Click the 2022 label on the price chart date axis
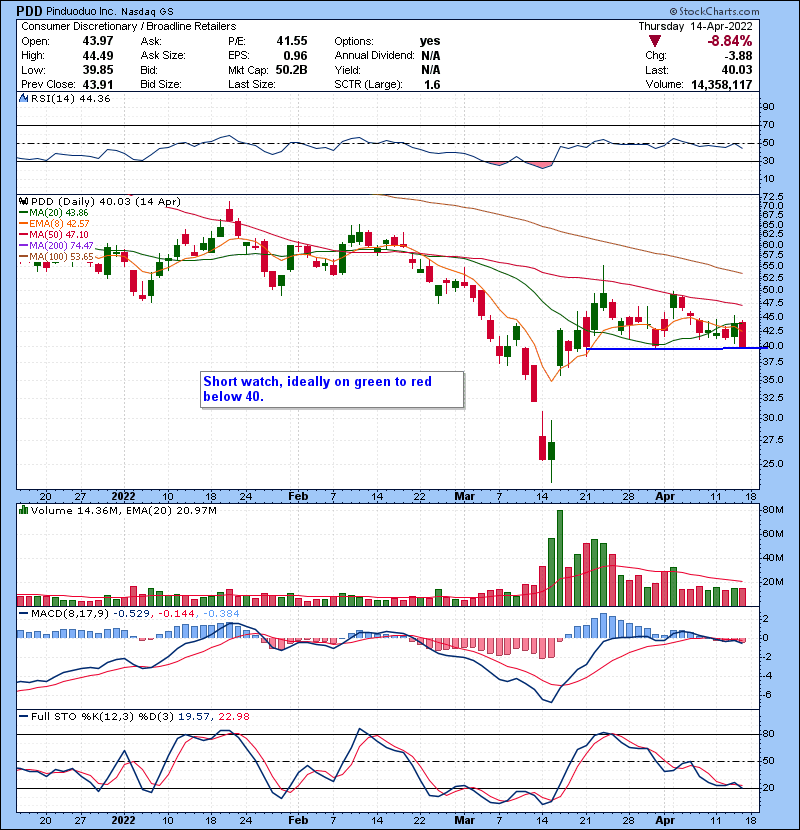Image resolution: width=800 pixels, height=830 pixels. point(123,496)
